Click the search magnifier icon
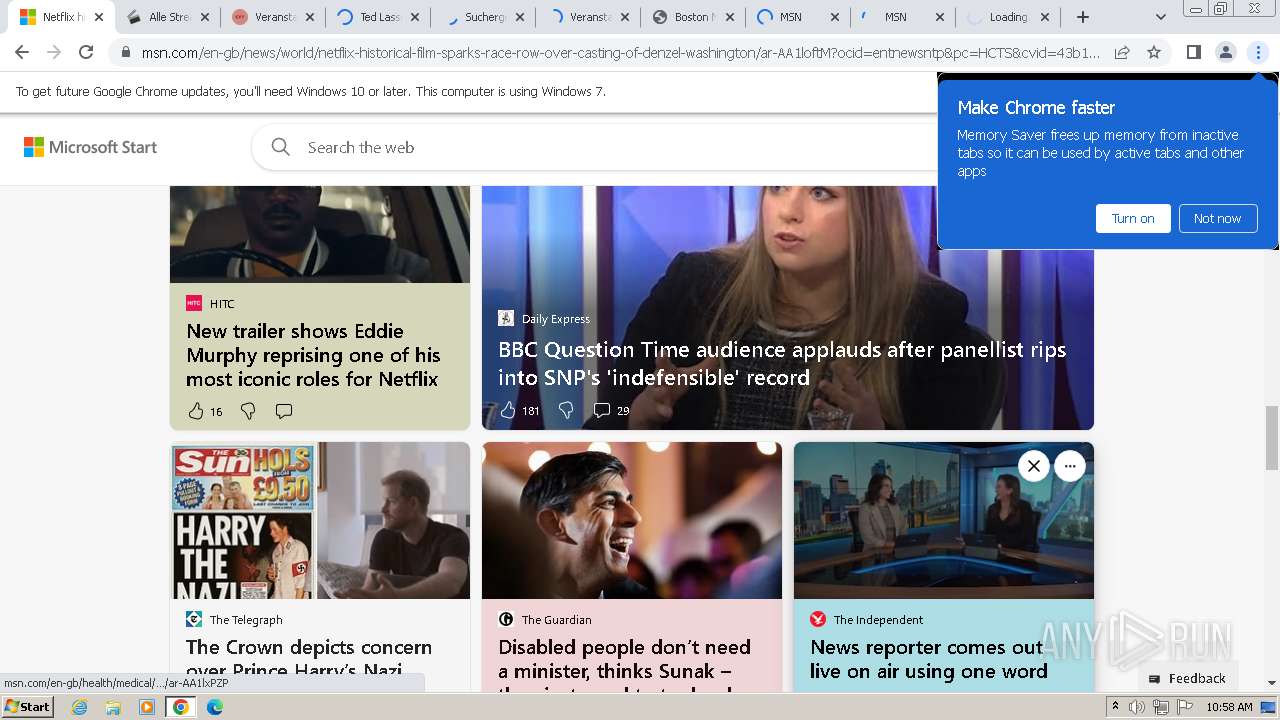This screenshot has height=720, width=1280. click(281, 147)
